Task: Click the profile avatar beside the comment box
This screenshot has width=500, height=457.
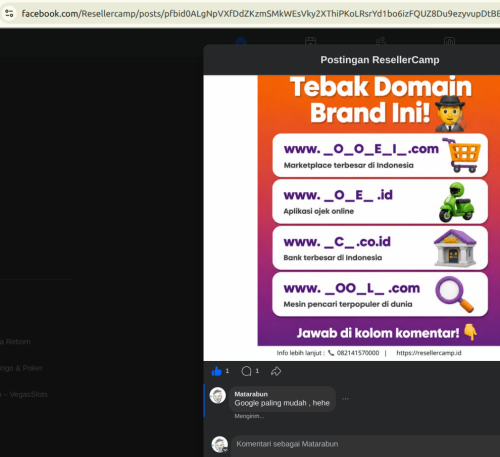Action: pos(220,444)
